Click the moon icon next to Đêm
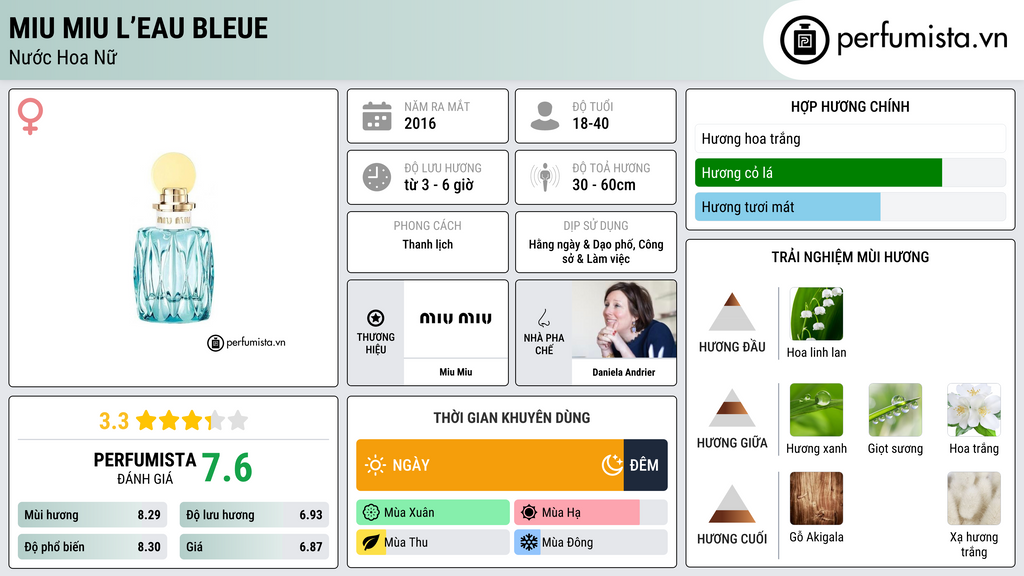This screenshot has width=1024, height=576. click(x=612, y=465)
